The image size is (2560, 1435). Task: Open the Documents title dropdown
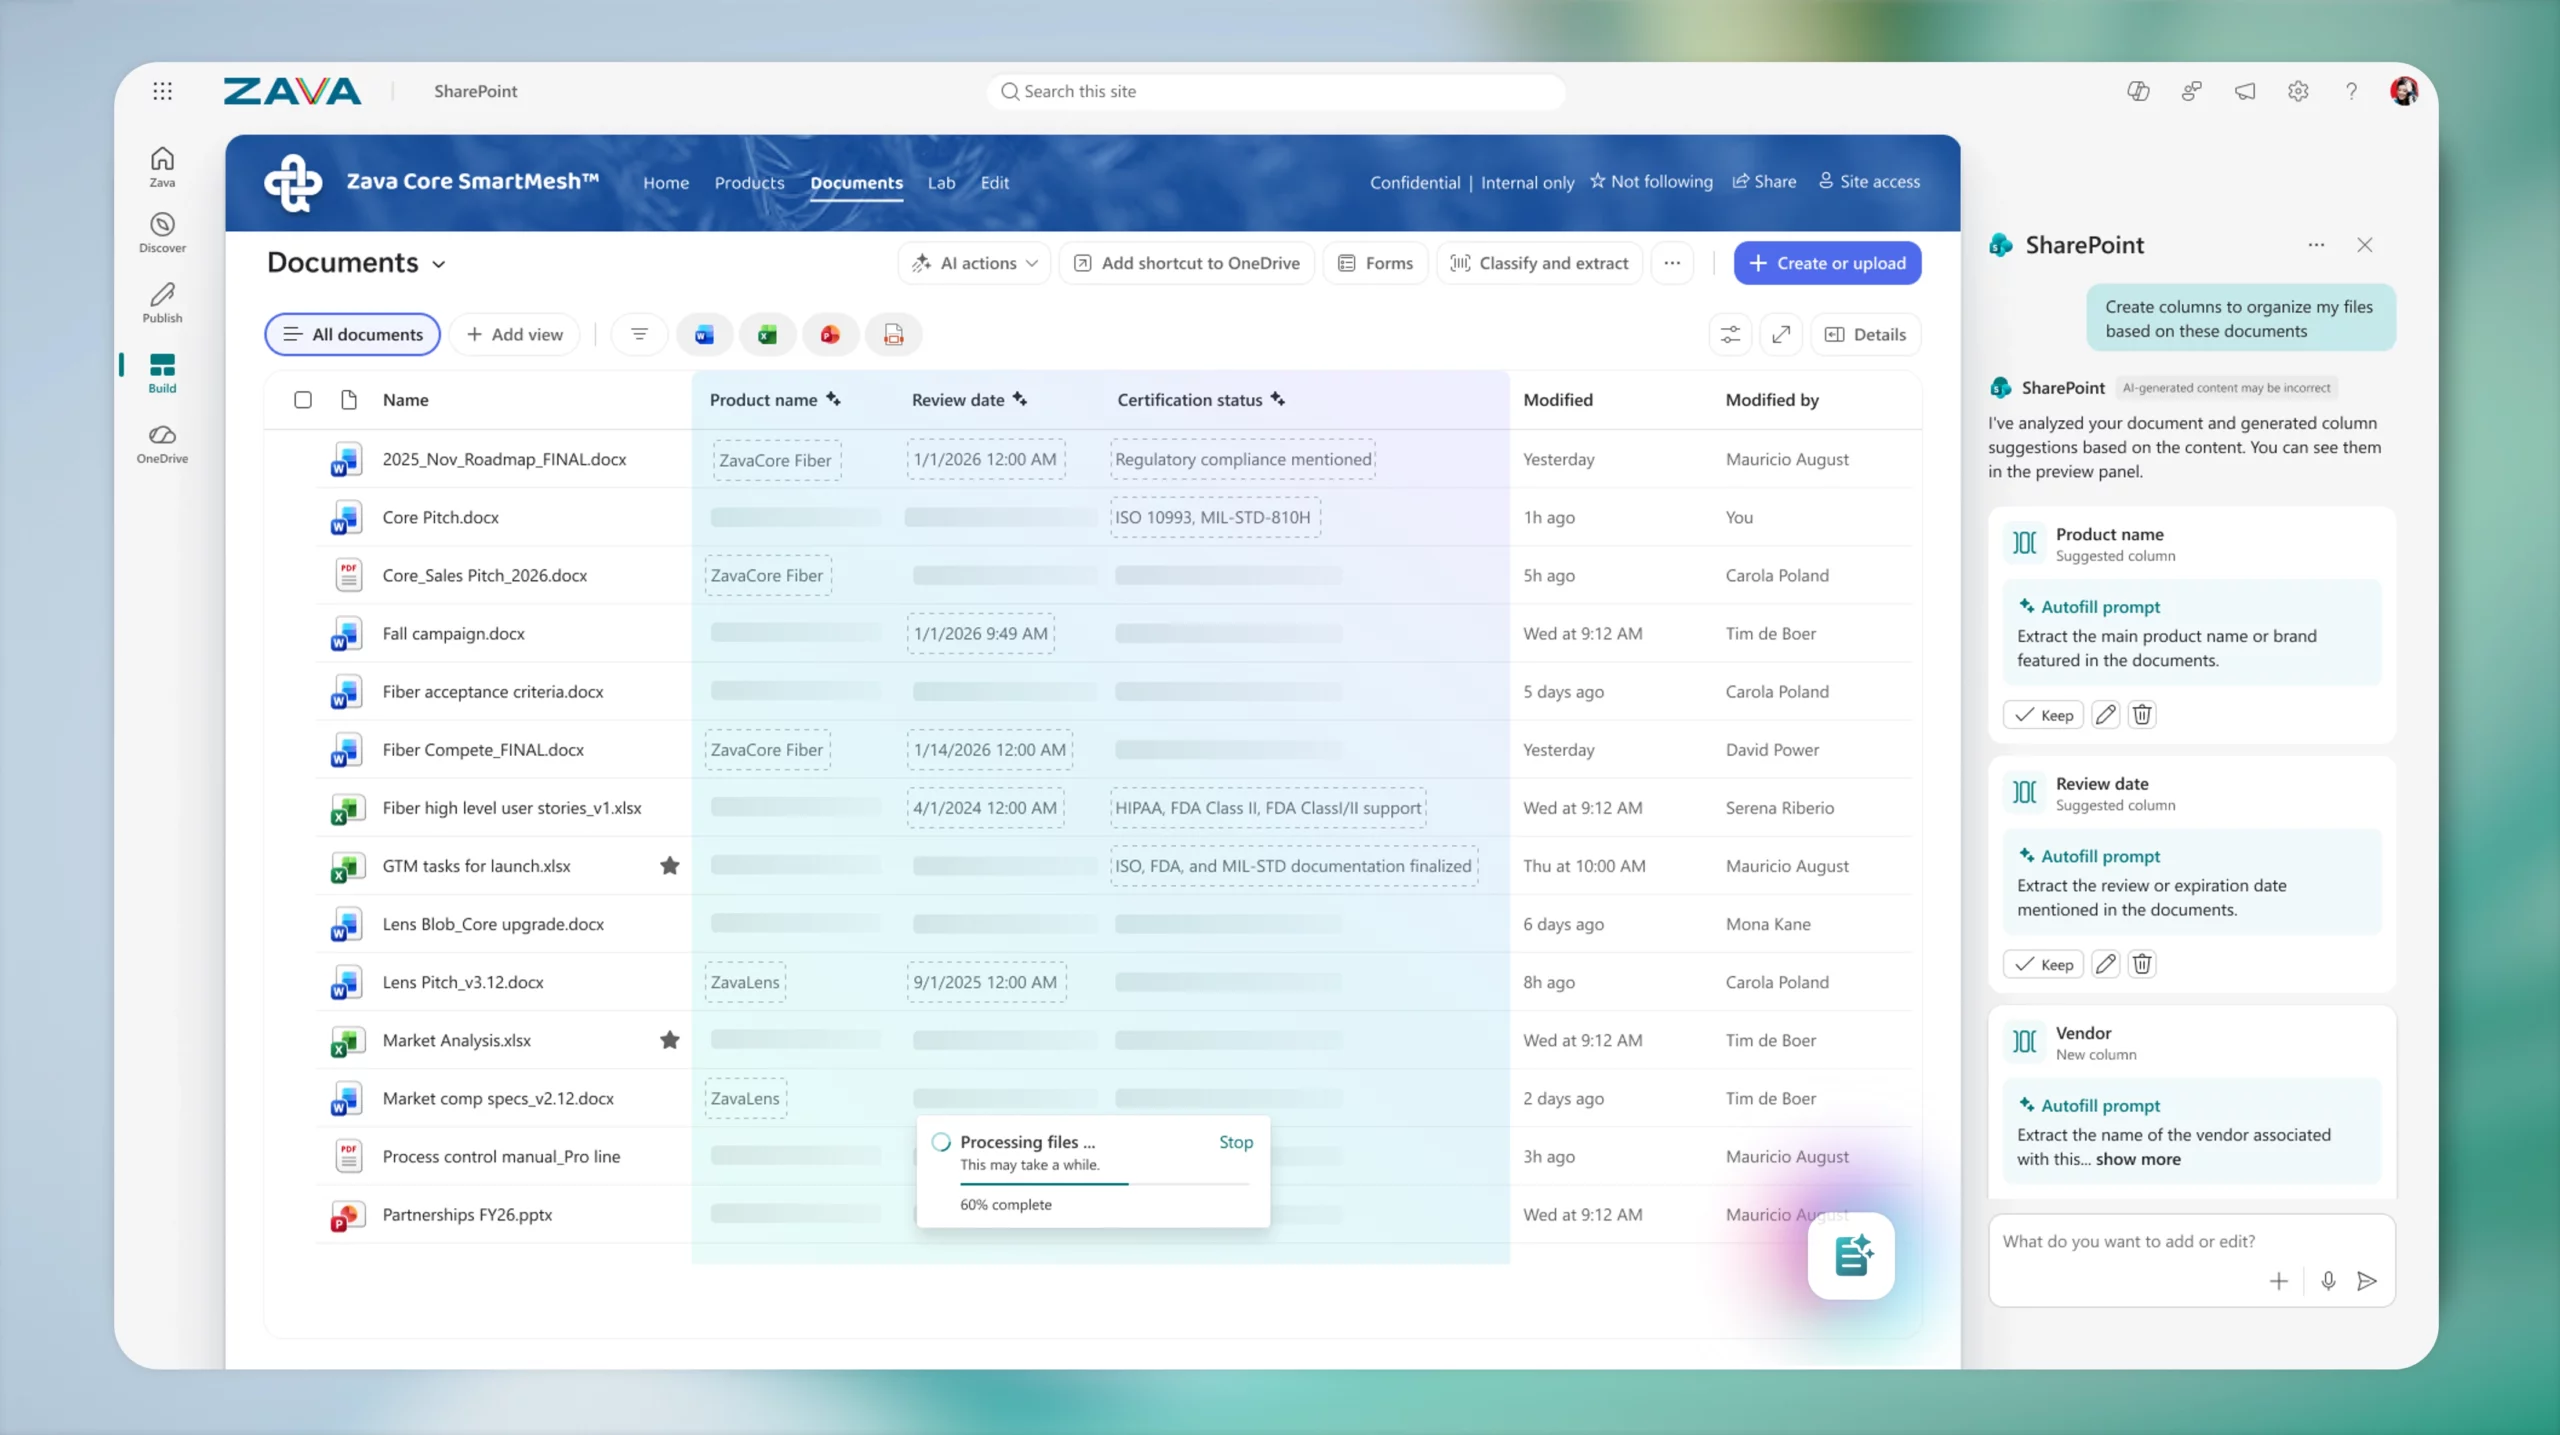point(438,263)
